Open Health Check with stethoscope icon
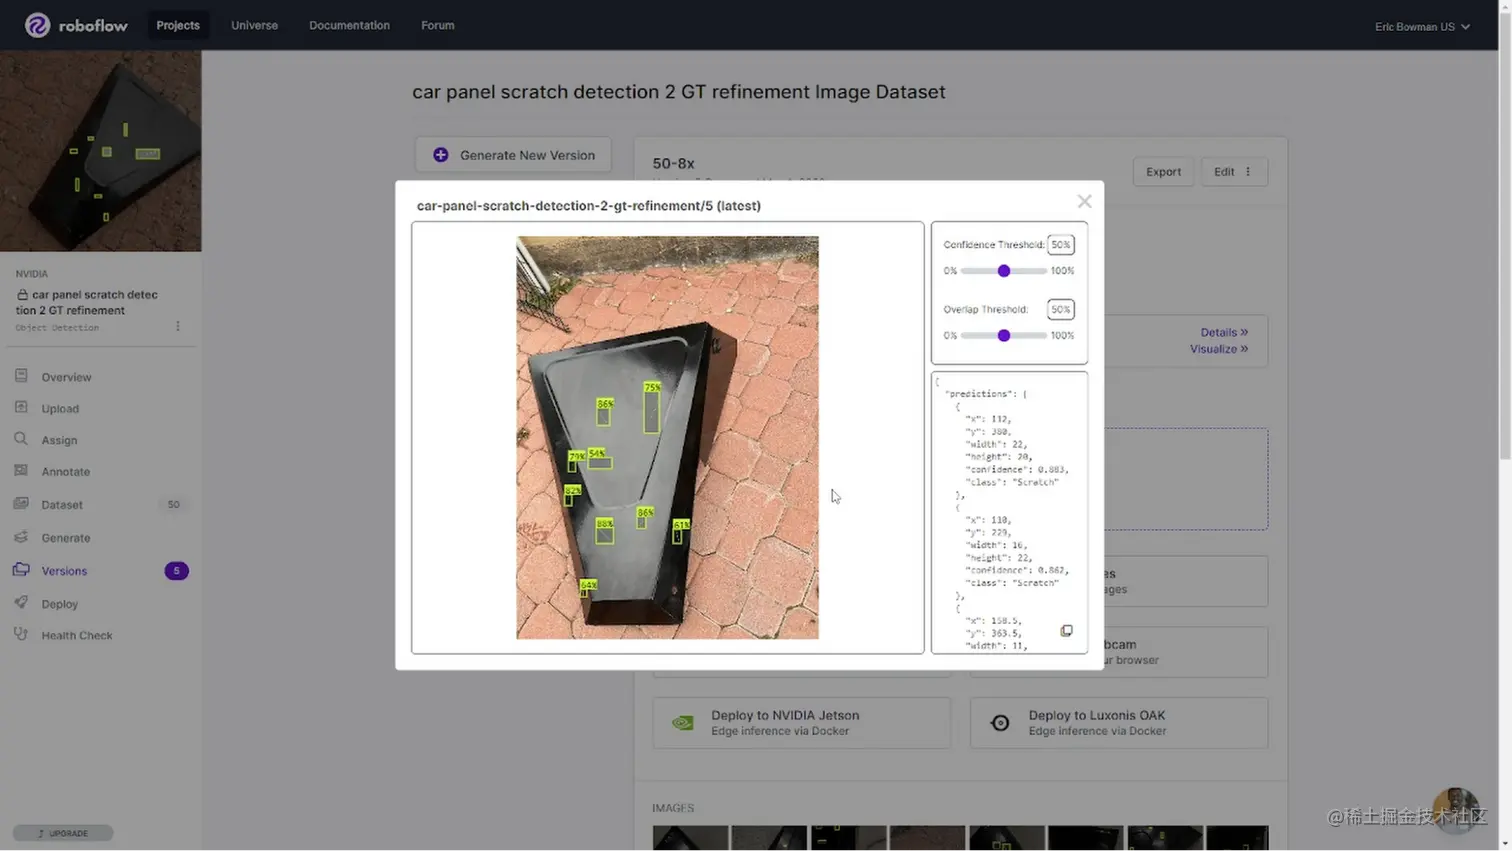 tap(22, 635)
